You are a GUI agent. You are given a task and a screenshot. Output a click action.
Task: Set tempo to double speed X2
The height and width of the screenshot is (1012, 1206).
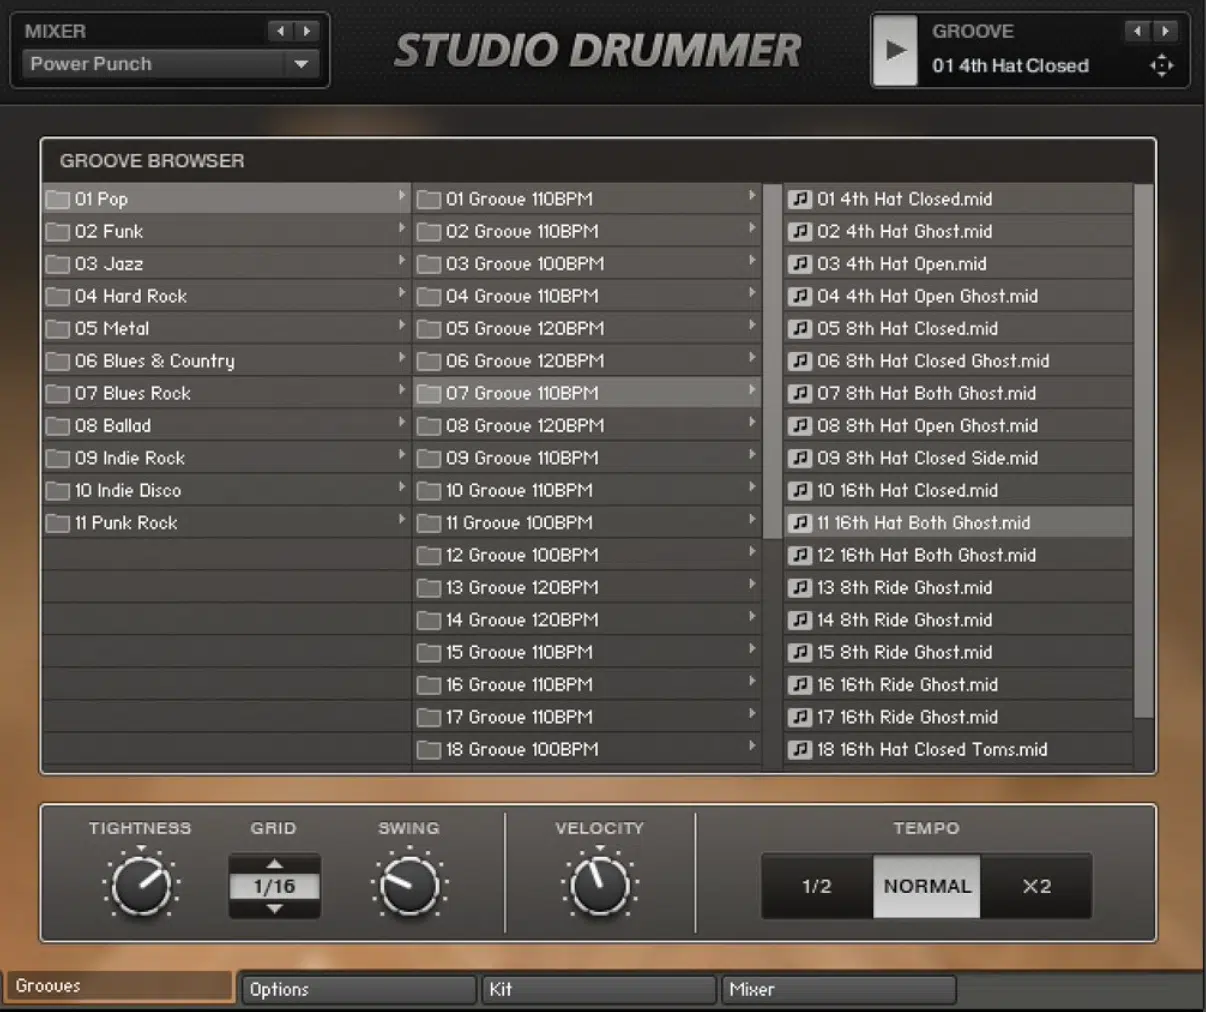(x=1036, y=886)
